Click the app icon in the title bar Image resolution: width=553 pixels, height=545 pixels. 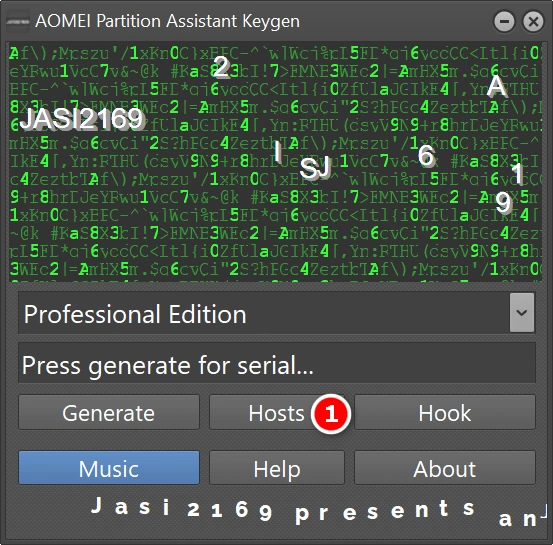pyautogui.click(x=18, y=22)
